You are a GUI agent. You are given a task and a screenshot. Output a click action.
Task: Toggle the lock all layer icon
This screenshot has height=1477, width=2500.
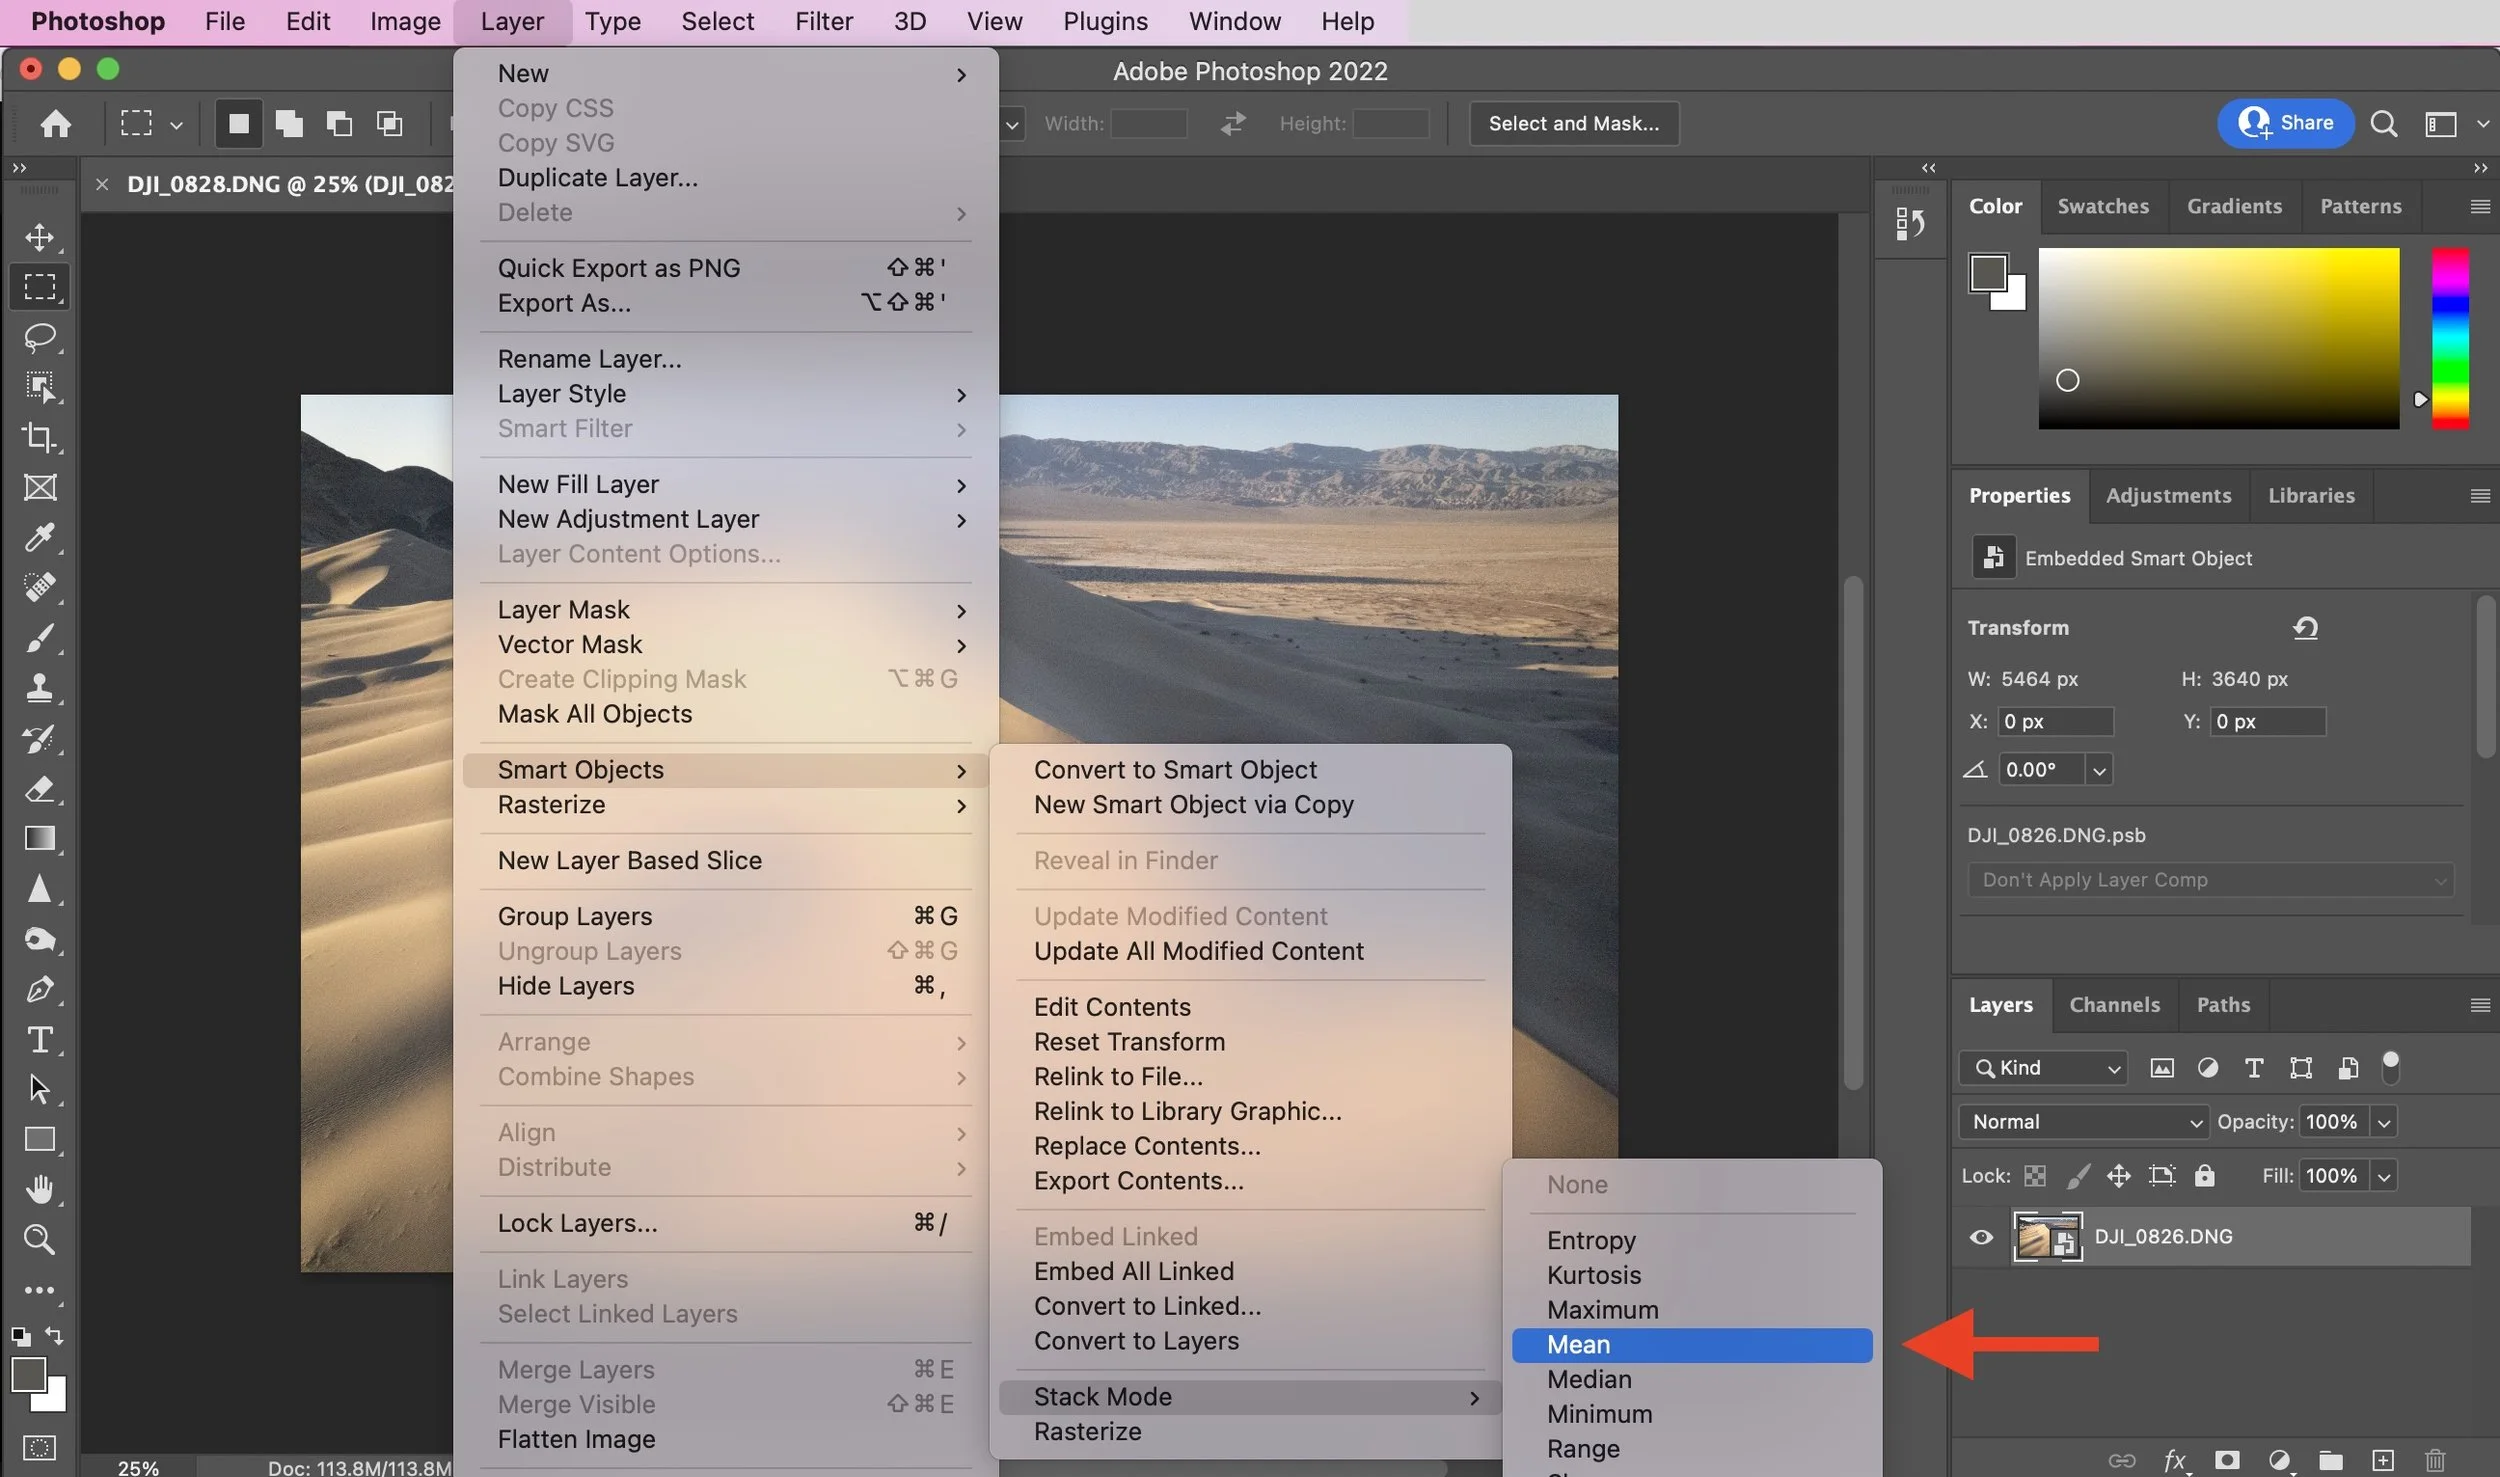pyautogui.click(x=2204, y=1176)
